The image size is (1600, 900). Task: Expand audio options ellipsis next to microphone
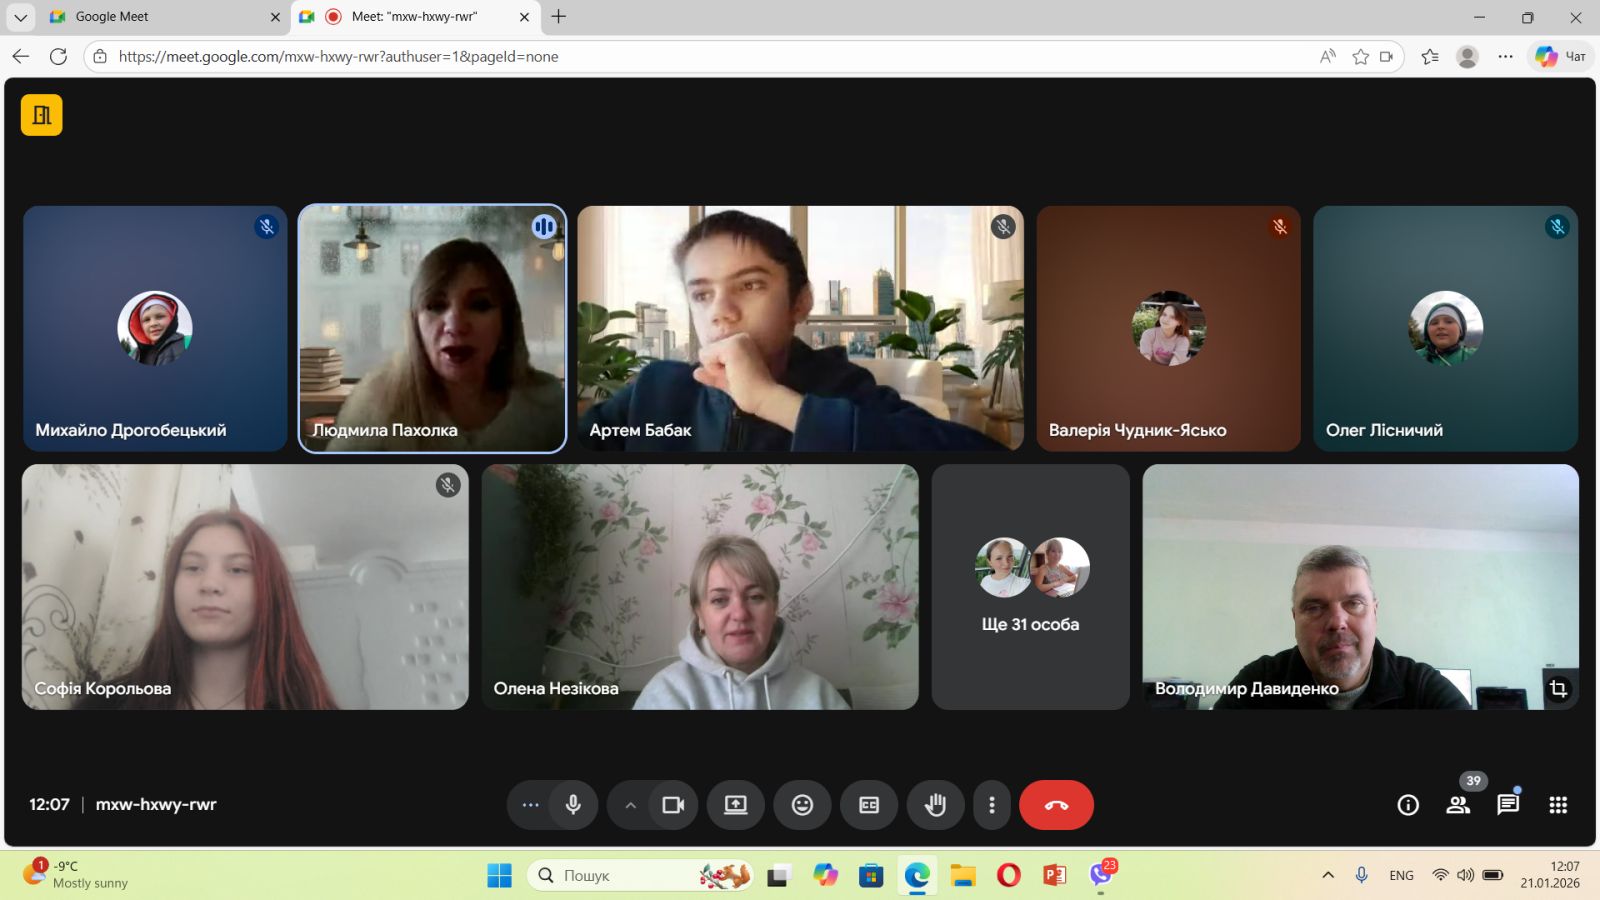pos(530,805)
